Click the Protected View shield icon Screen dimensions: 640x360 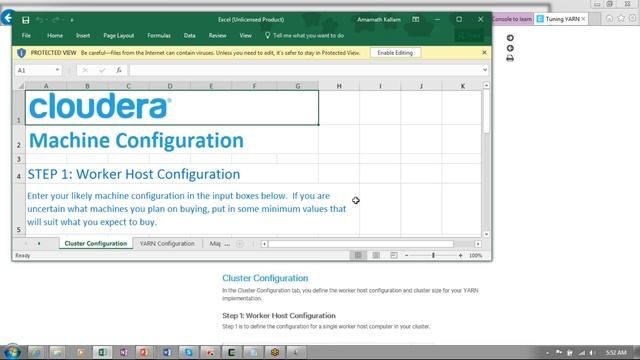tap(22, 53)
